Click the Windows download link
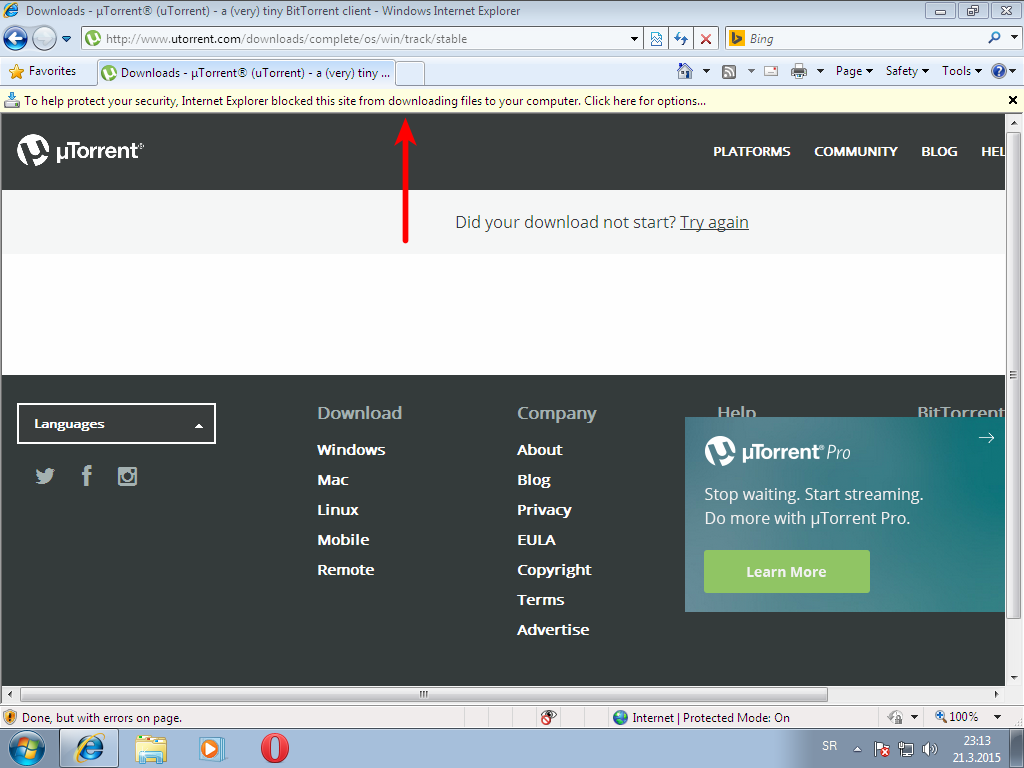 pyautogui.click(x=351, y=450)
